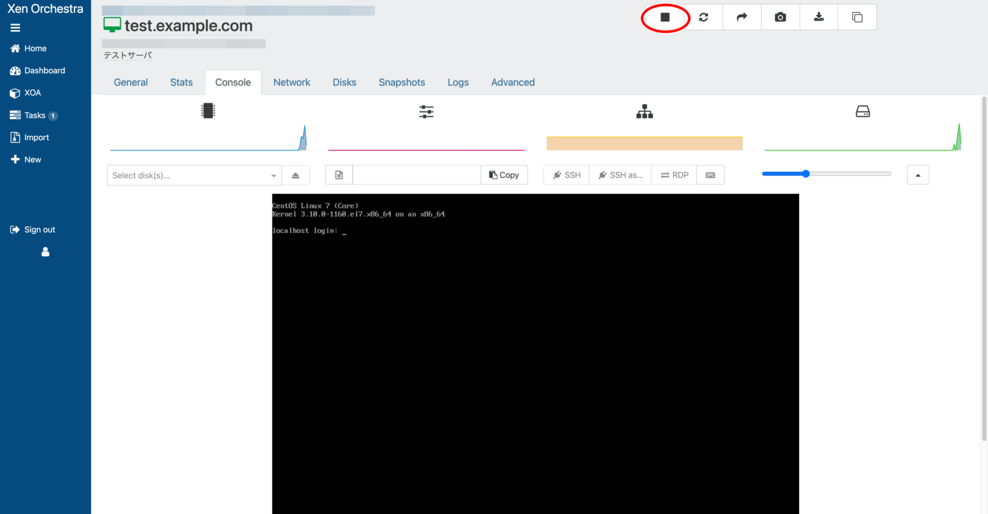Open user profile icon in sidebar

point(45,252)
